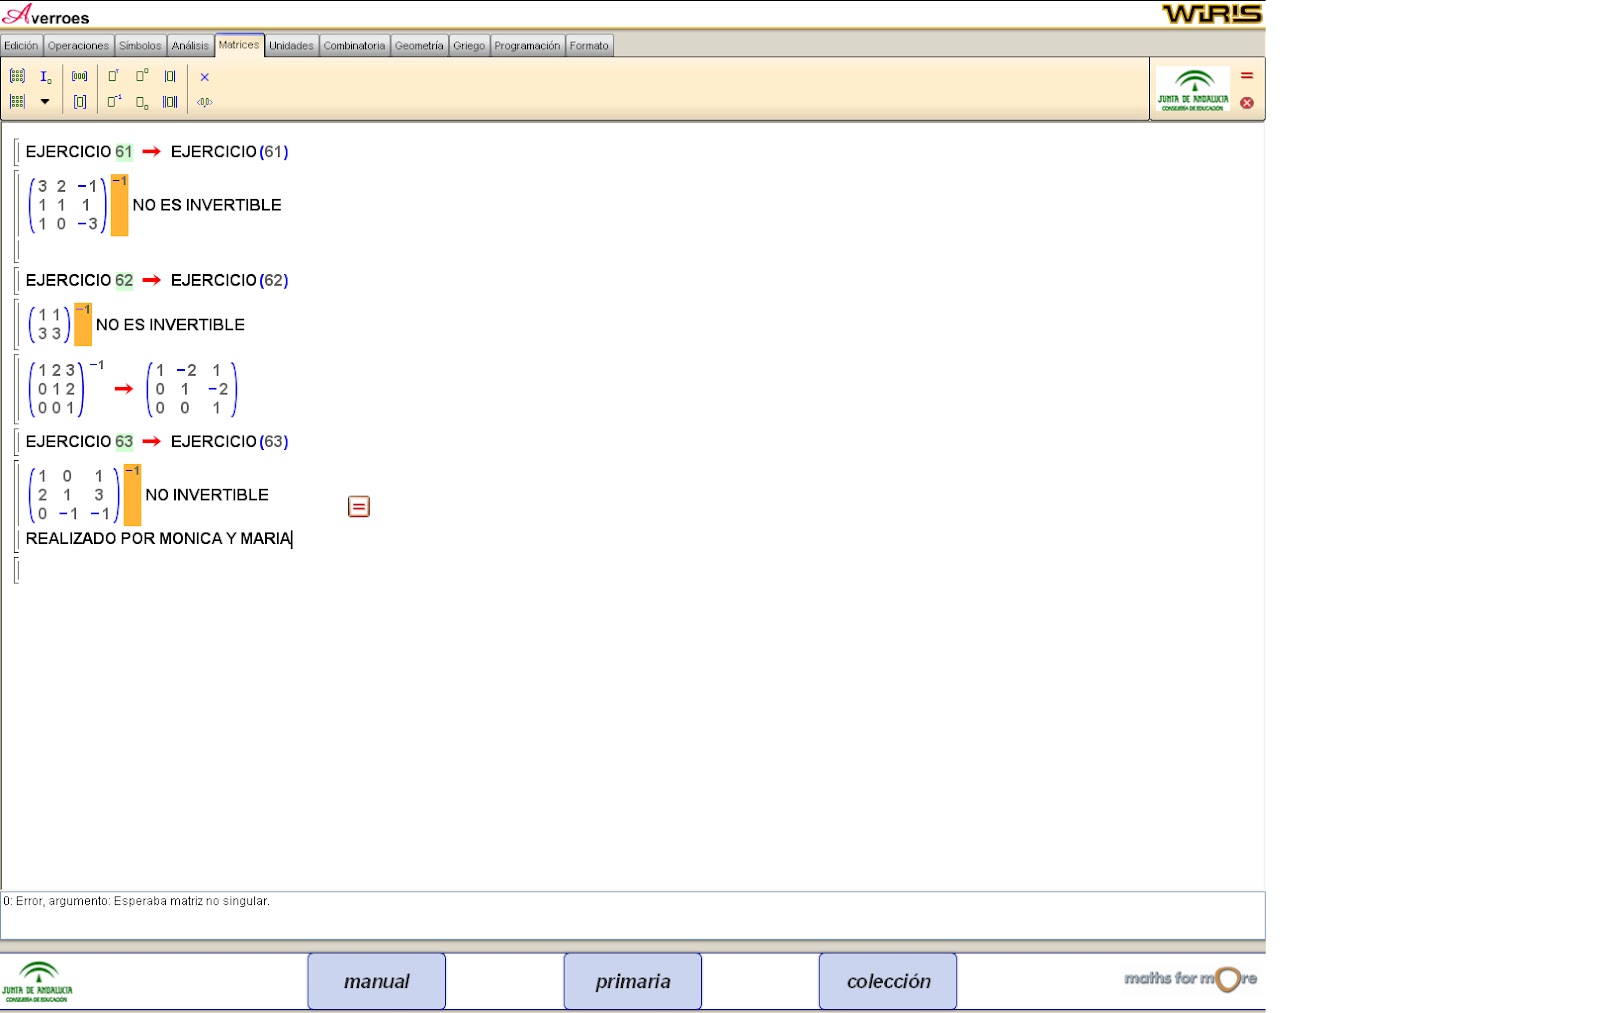This screenshot has height=1013, width=1600.
Task: Click the Averroes logo
Action: click(46, 15)
